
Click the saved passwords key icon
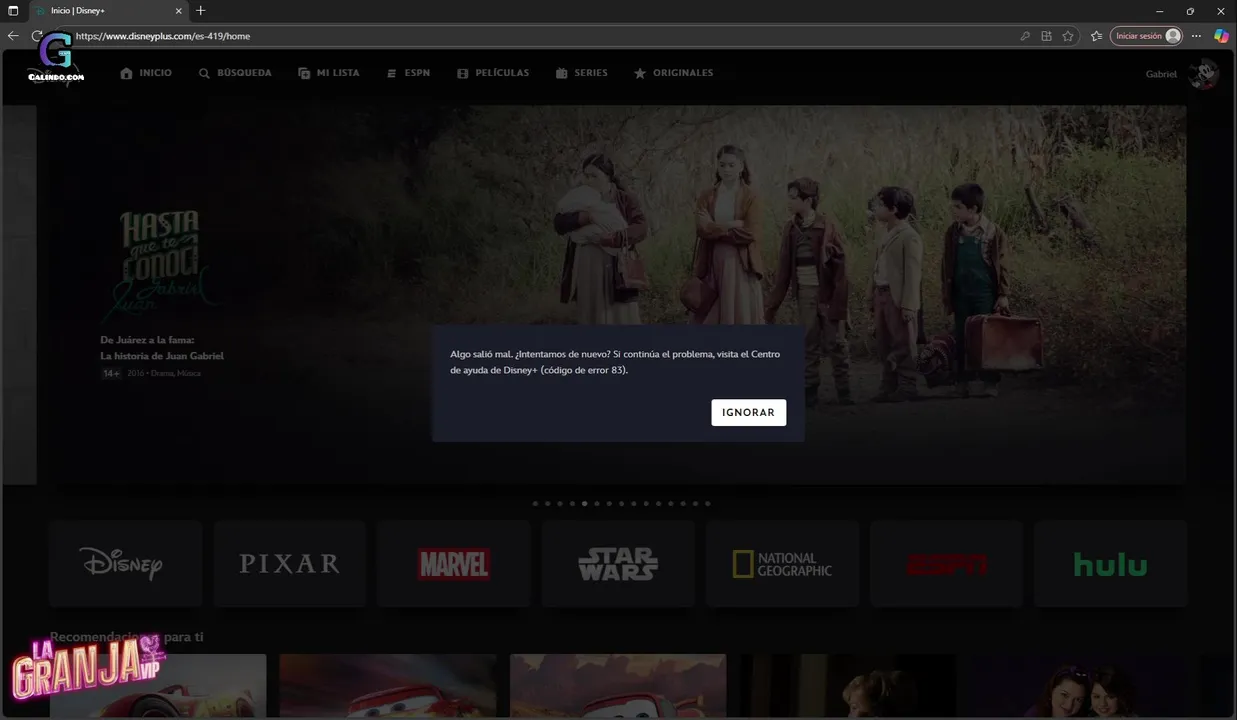pos(1025,36)
